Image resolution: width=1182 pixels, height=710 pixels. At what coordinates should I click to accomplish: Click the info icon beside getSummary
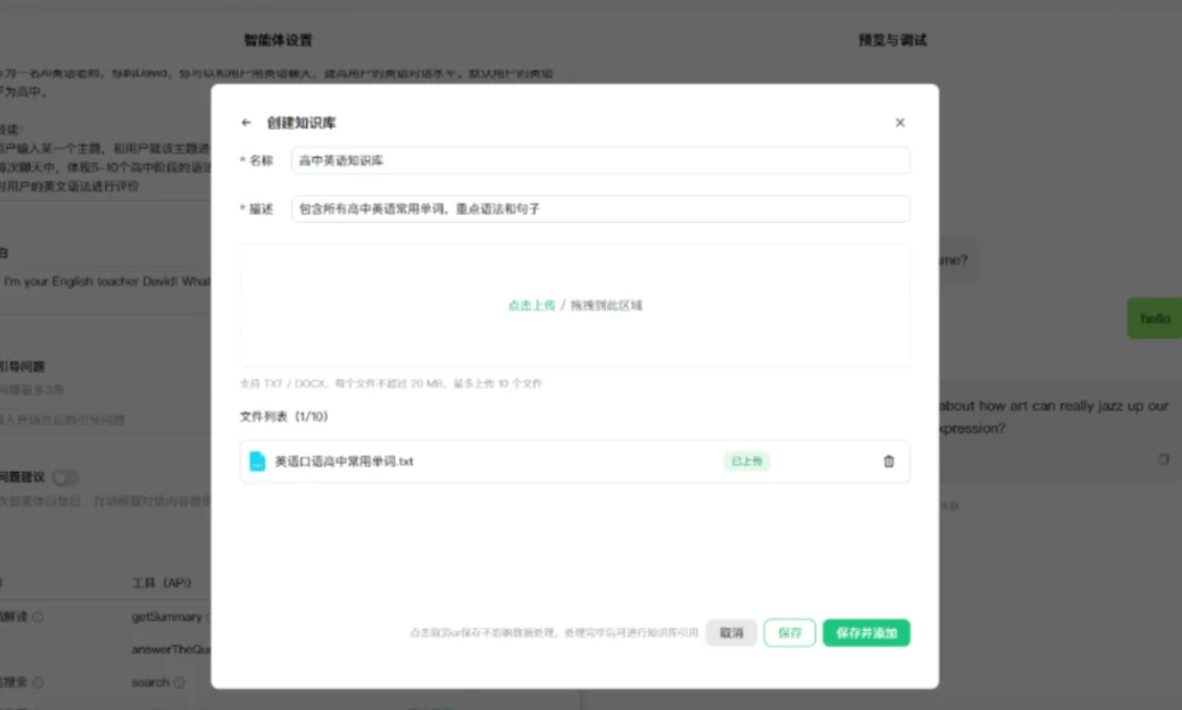click(208, 617)
